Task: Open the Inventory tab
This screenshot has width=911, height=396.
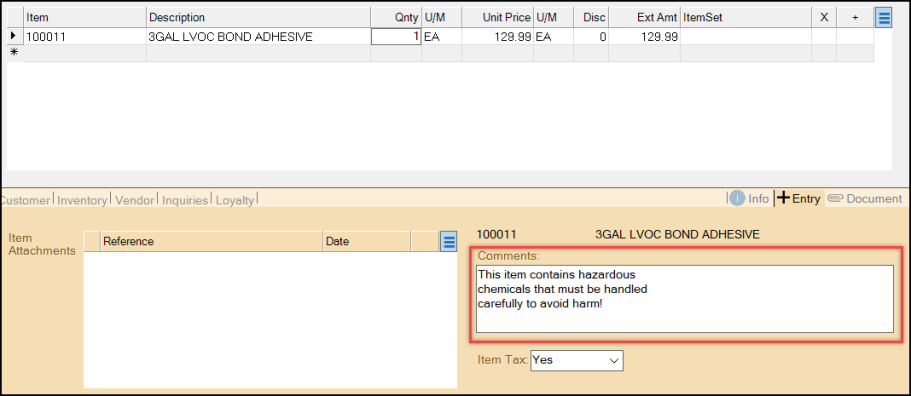Action: 82,200
